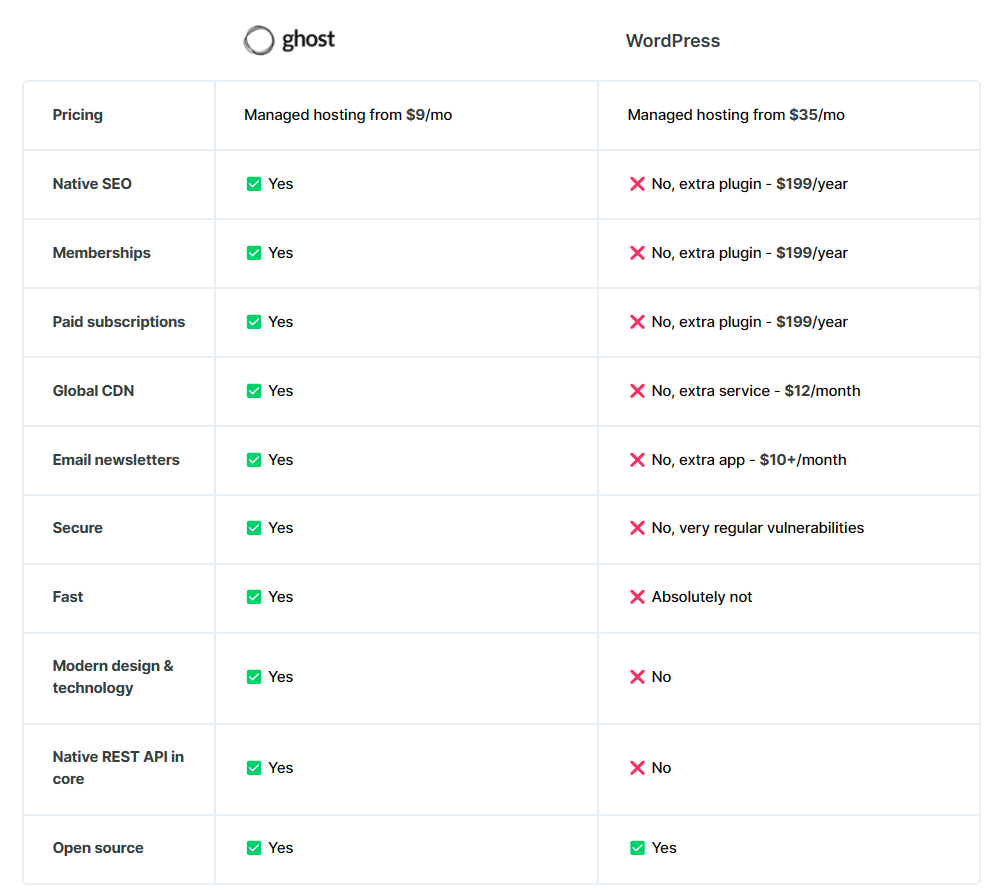Click 'No, extra service - $12/month' text
This screenshot has height=890, width=1001.
756,391
